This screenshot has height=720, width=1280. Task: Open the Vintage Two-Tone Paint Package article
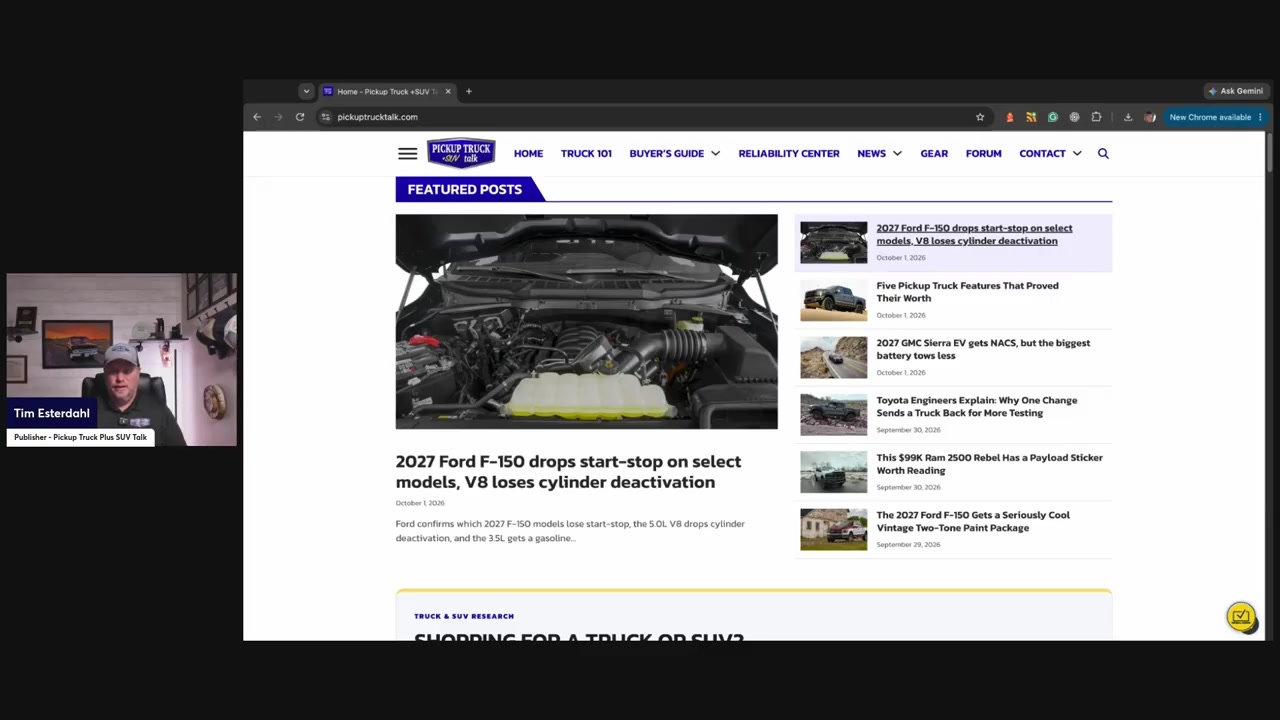[973, 521]
